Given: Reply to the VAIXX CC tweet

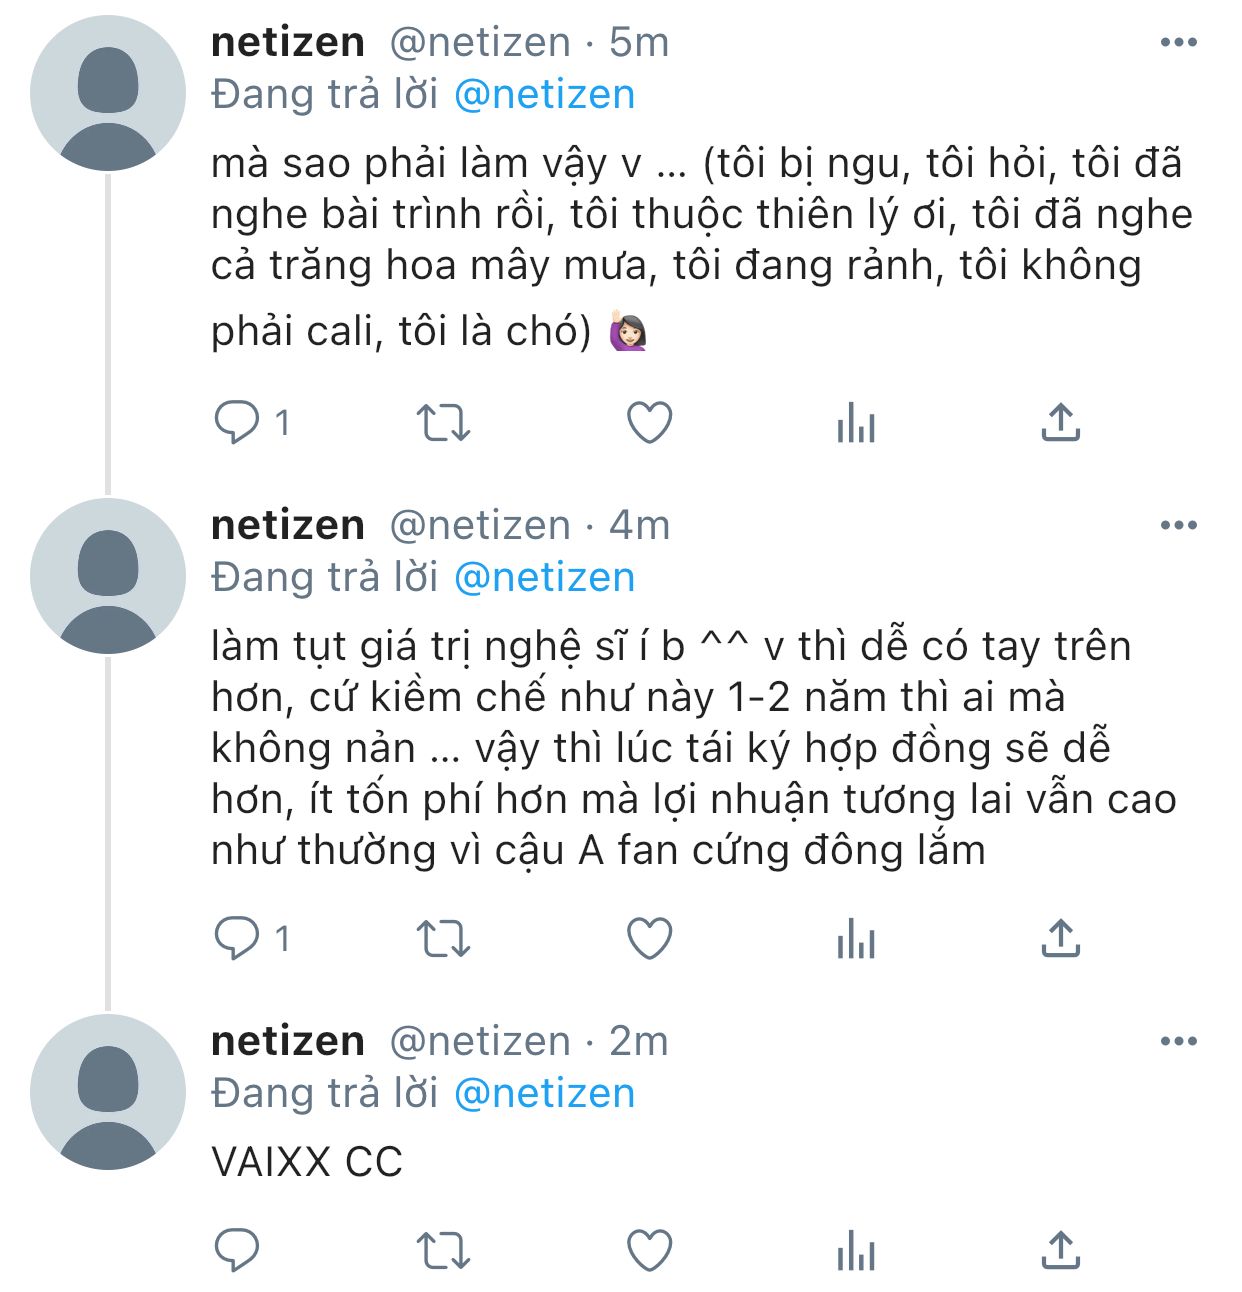Looking at the screenshot, I should coord(237,1250).
